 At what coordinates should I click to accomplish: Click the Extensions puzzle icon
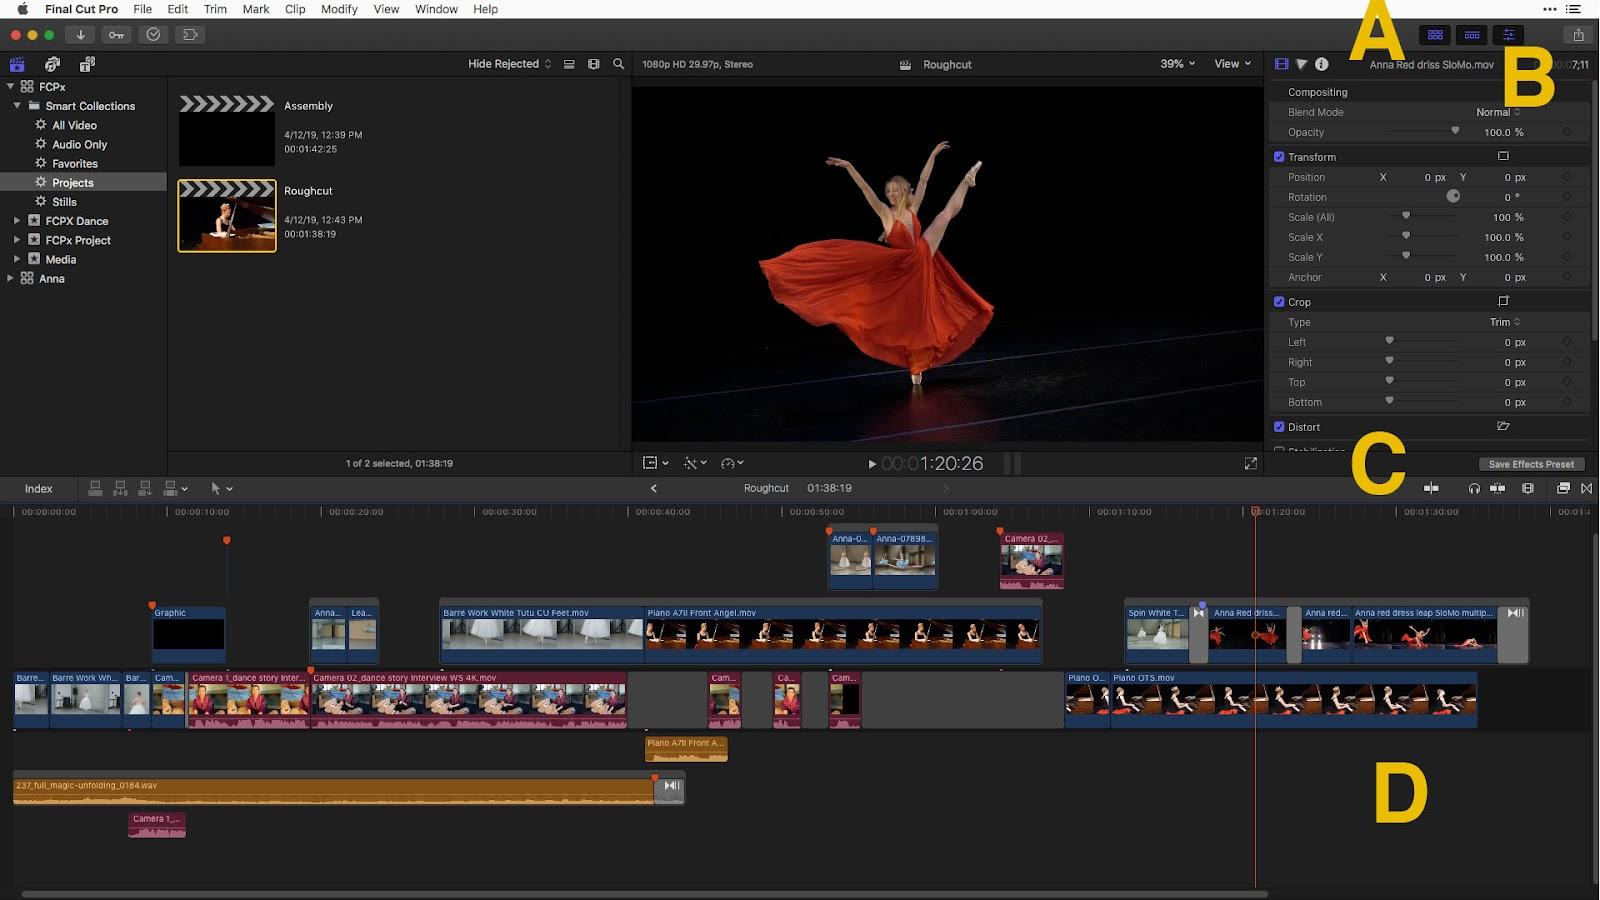tap(189, 35)
